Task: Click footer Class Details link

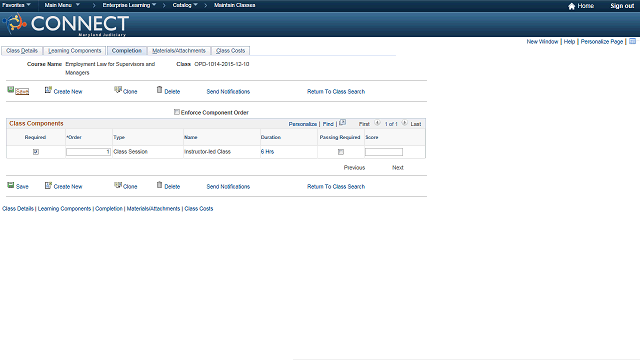Action: (x=18, y=209)
